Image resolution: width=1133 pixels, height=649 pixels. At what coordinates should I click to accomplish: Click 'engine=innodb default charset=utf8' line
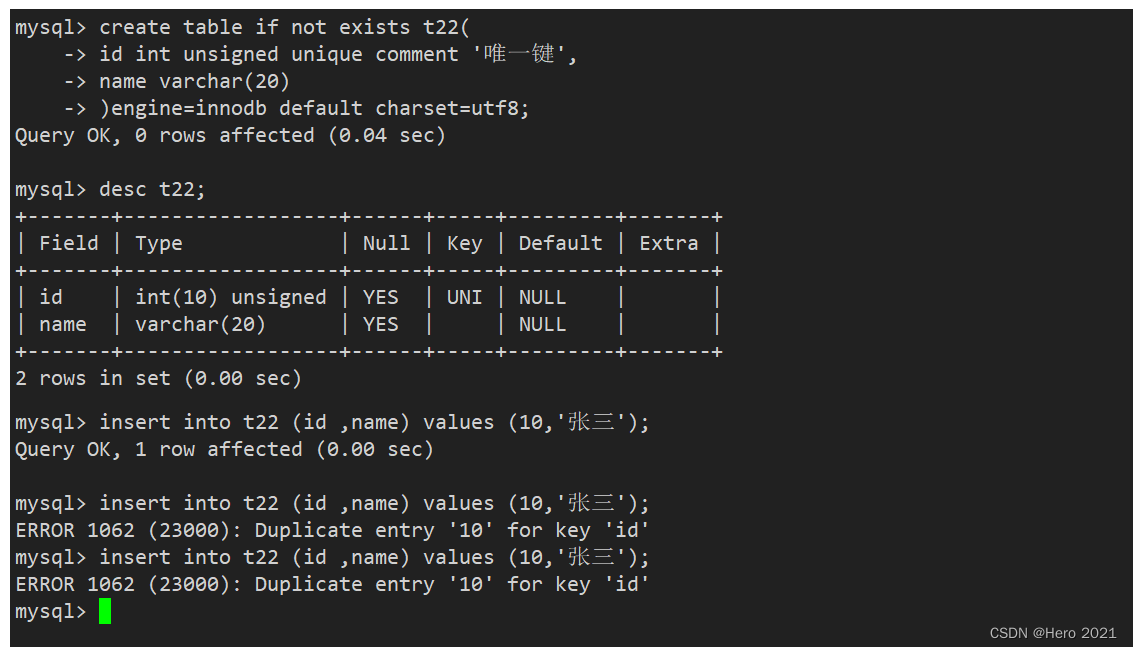point(314,108)
